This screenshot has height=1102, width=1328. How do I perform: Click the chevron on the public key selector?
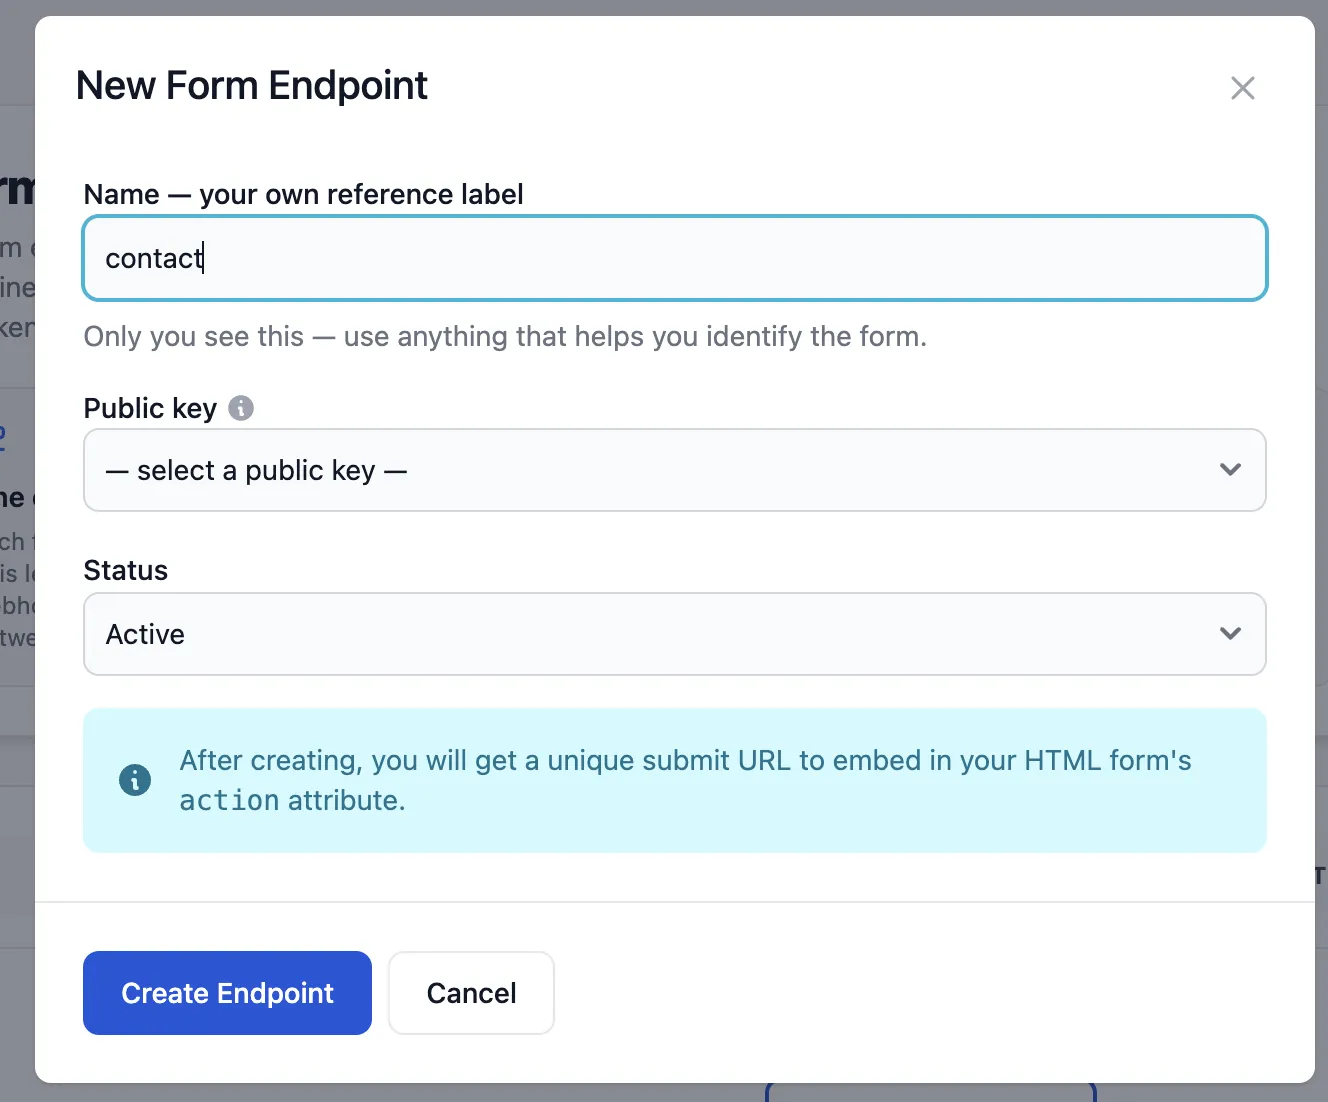click(x=1230, y=470)
